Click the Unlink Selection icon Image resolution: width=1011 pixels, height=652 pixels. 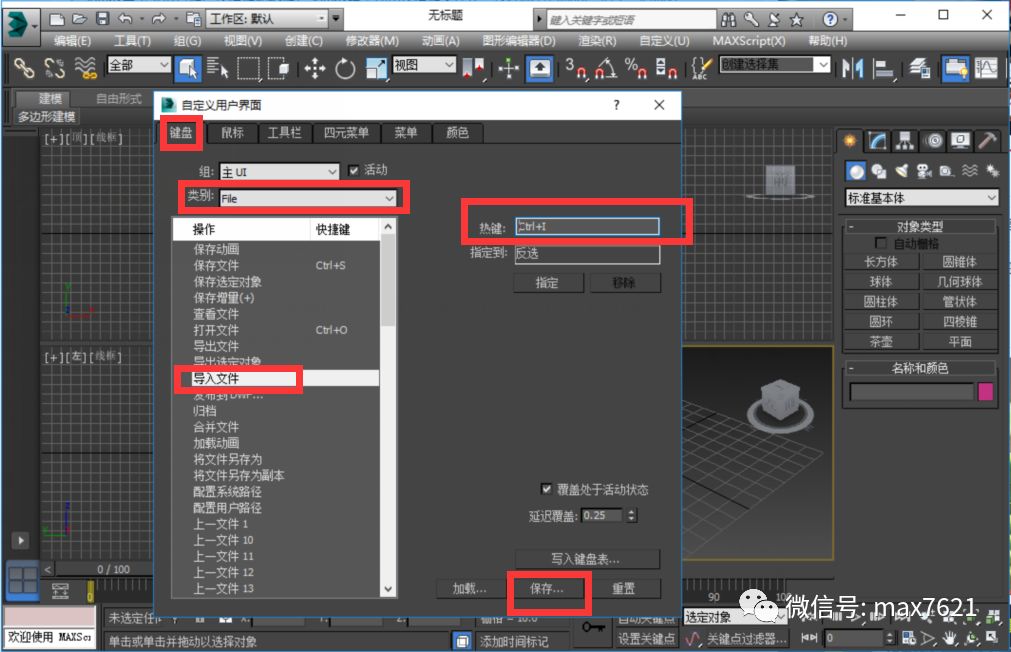point(55,68)
